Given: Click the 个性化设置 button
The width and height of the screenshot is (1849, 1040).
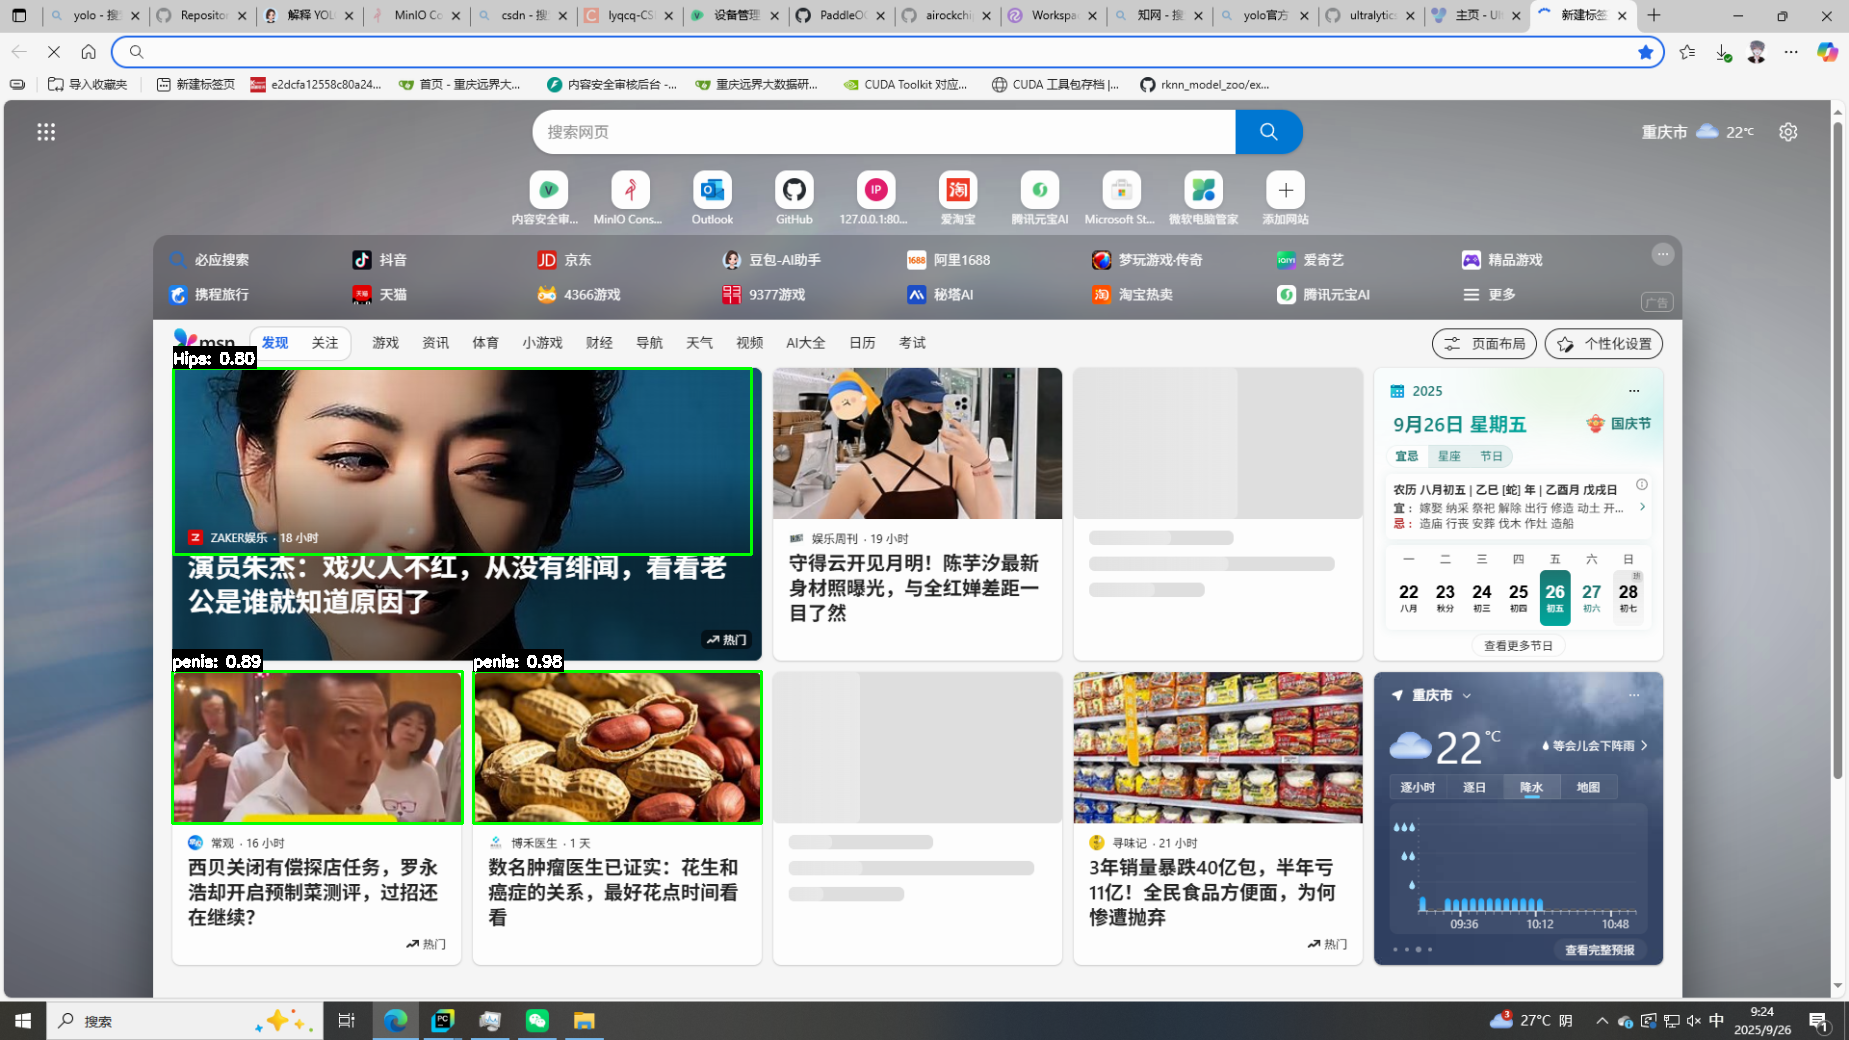Looking at the screenshot, I should [x=1604, y=344].
